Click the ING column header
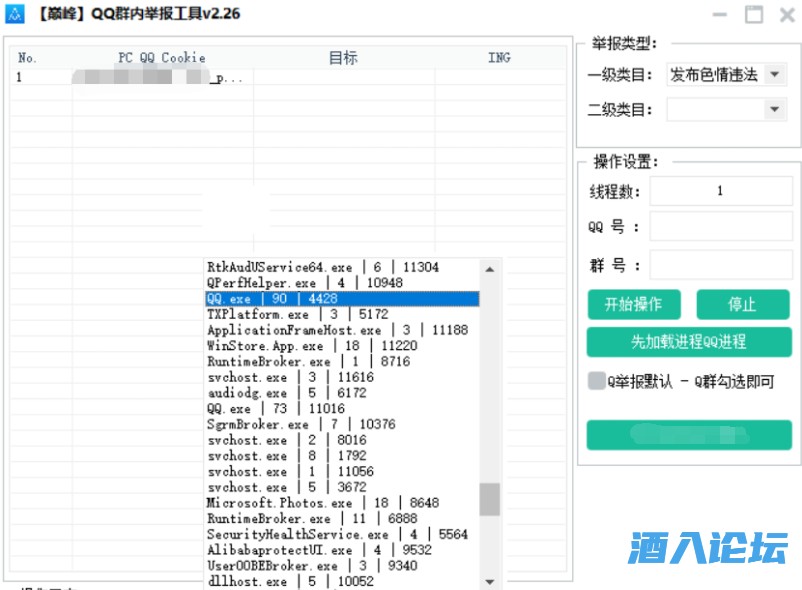Viewport: 802px width, 590px height. click(x=499, y=58)
